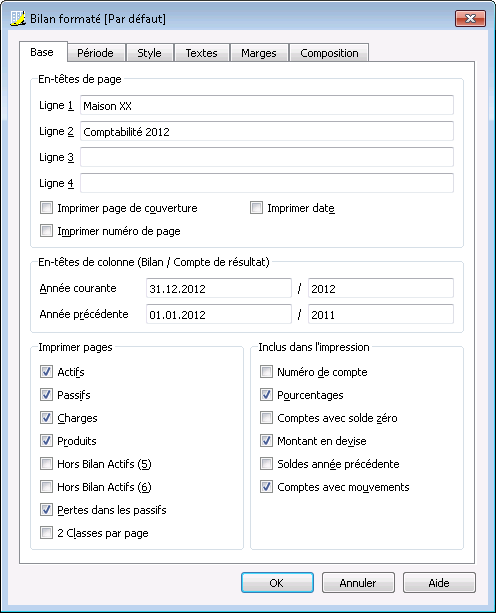Click the Annuler button
Screen dimensions: 496x613
point(358,583)
